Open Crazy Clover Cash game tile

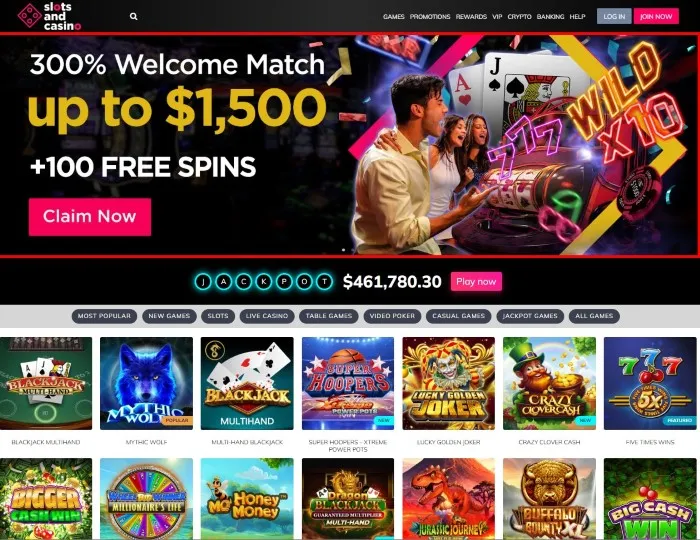pos(549,383)
